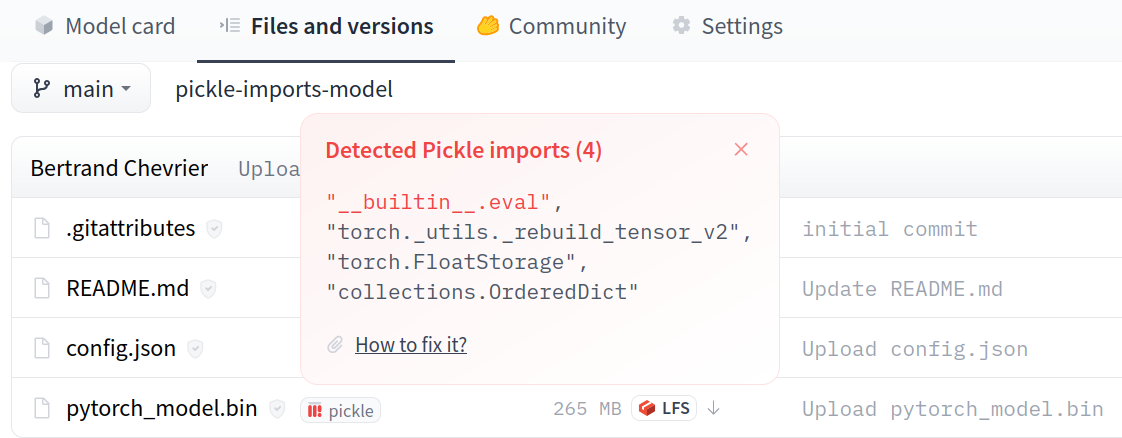The width and height of the screenshot is (1122, 438).
Task: Open the config.json file
Action: coord(121,349)
